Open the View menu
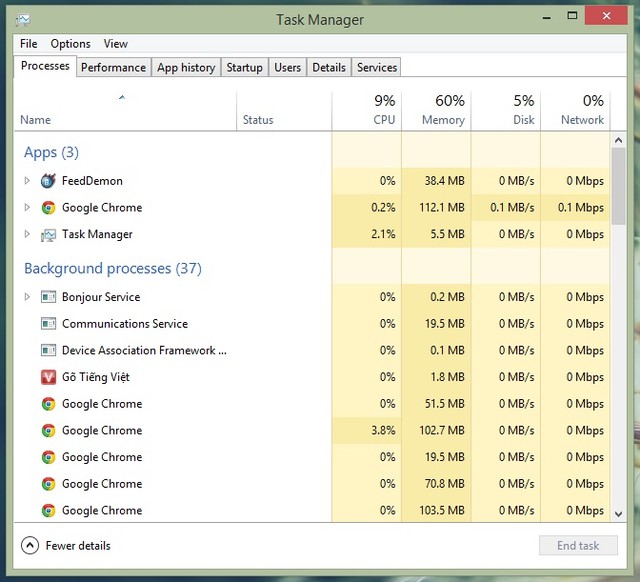640x582 pixels. pyautogui.click(x=116, y=44)
